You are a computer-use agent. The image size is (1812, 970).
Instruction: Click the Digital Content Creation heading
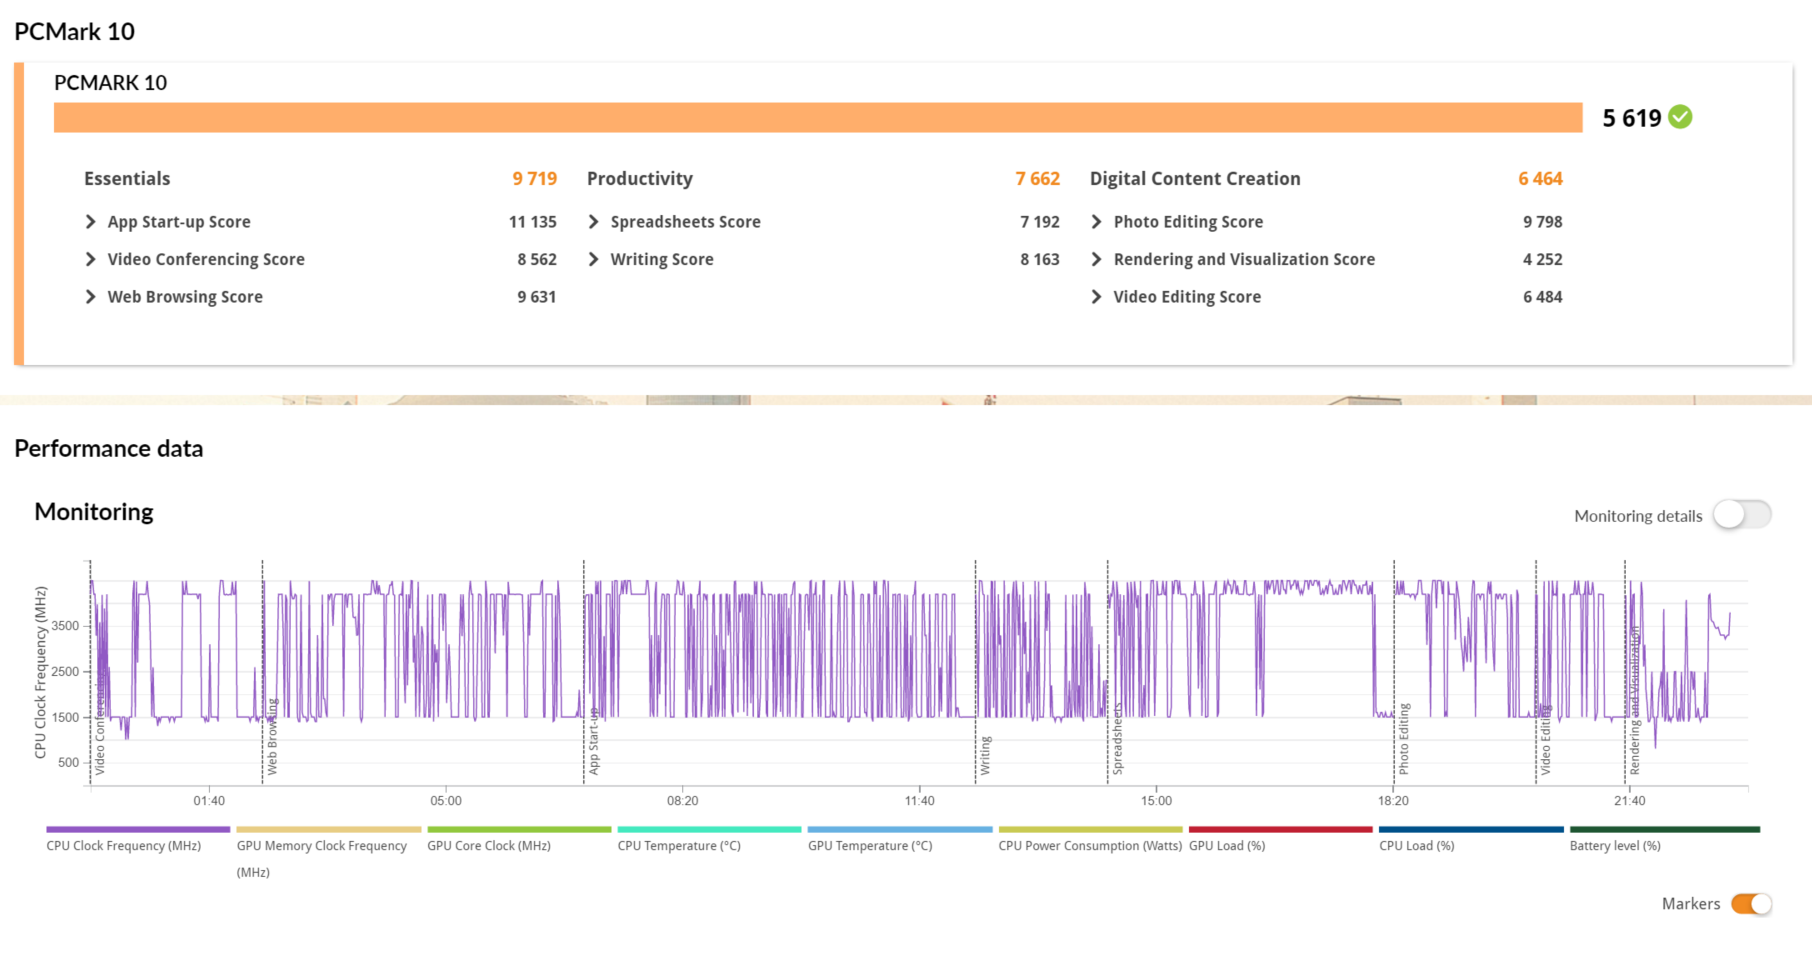1195,179
